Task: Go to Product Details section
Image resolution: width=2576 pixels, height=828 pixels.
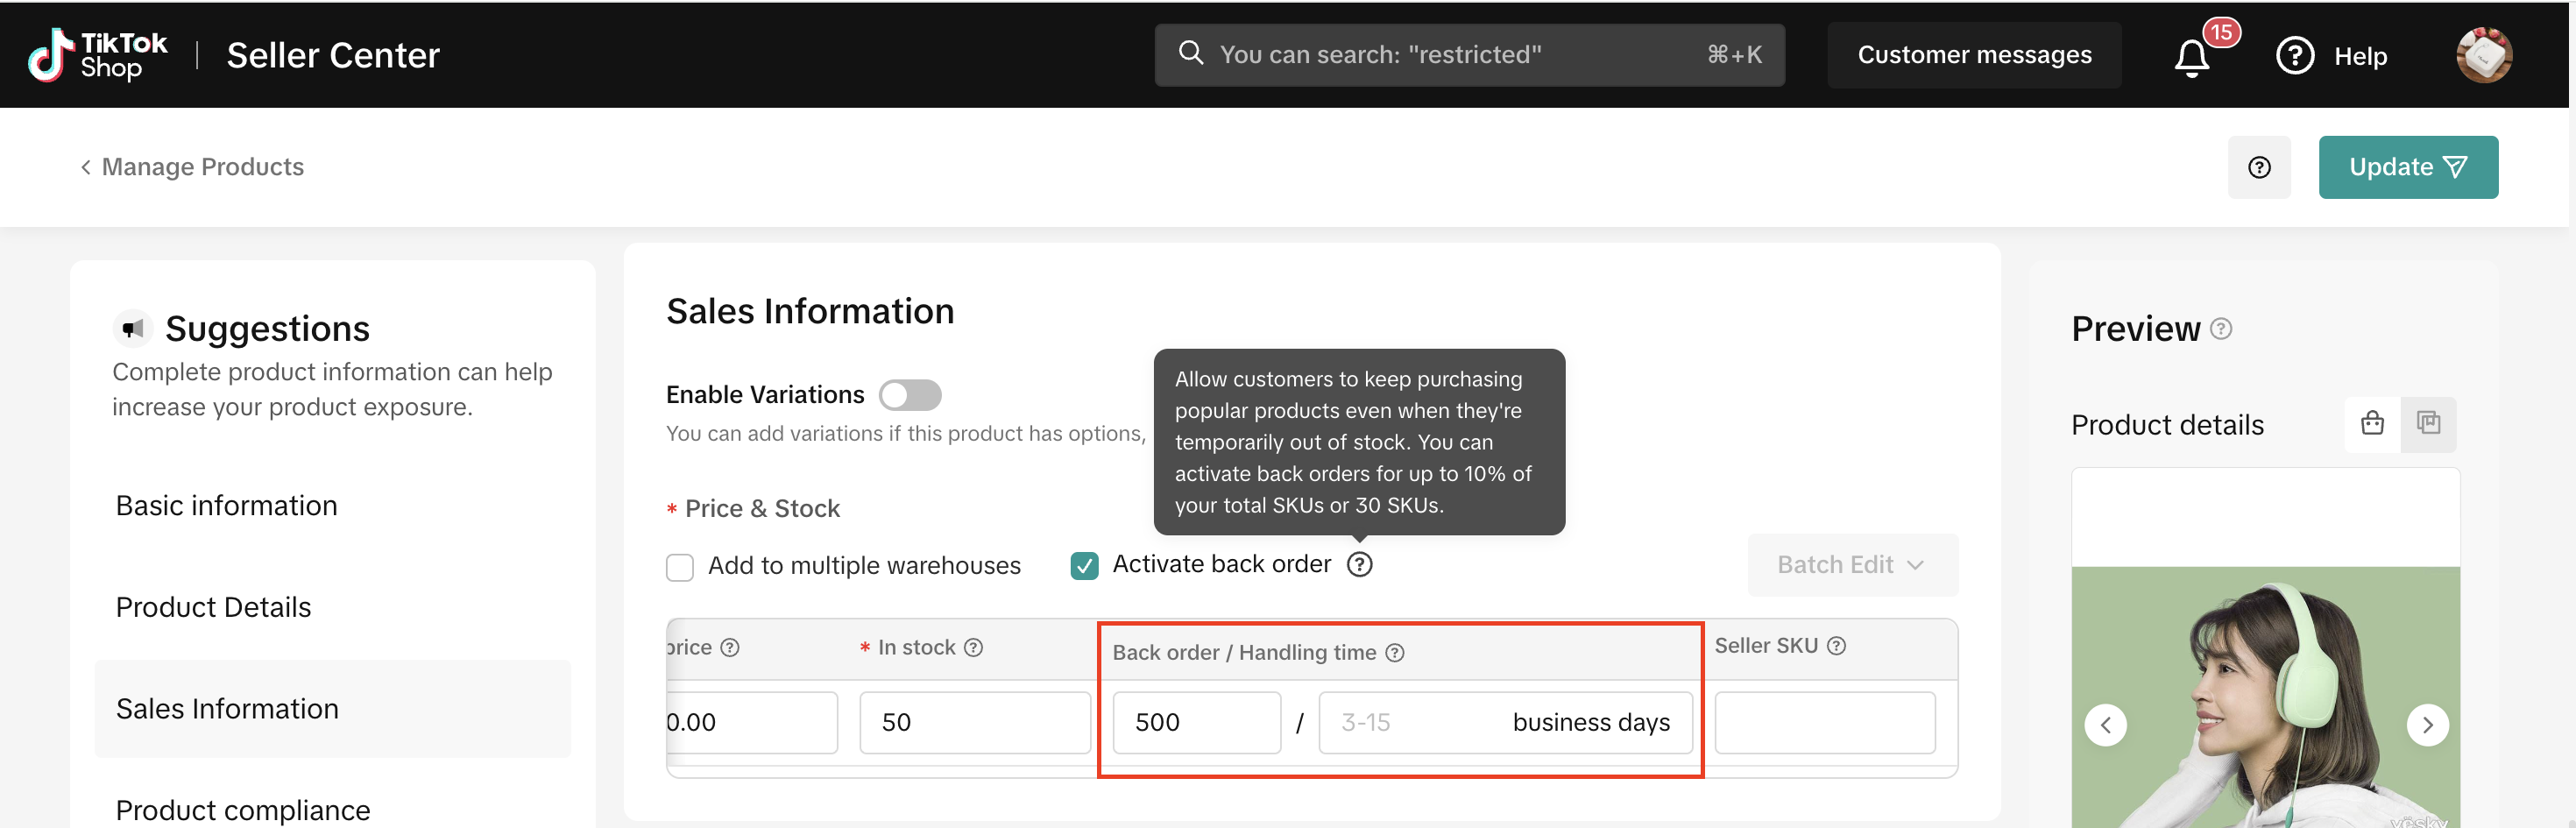Action: (213, 607)
